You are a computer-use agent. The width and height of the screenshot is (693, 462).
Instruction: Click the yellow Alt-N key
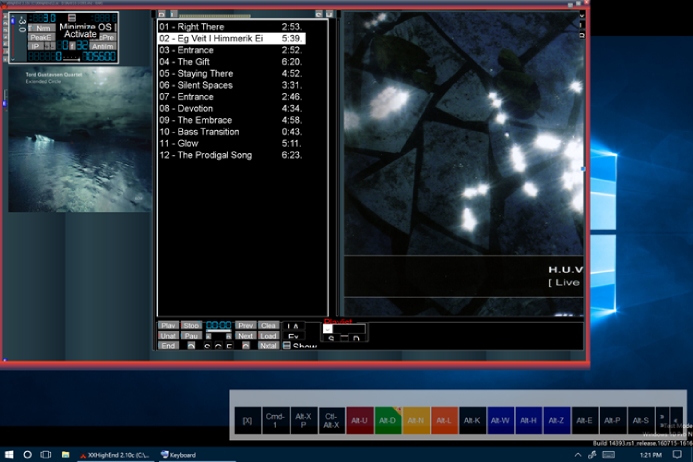tap(415, 420)
